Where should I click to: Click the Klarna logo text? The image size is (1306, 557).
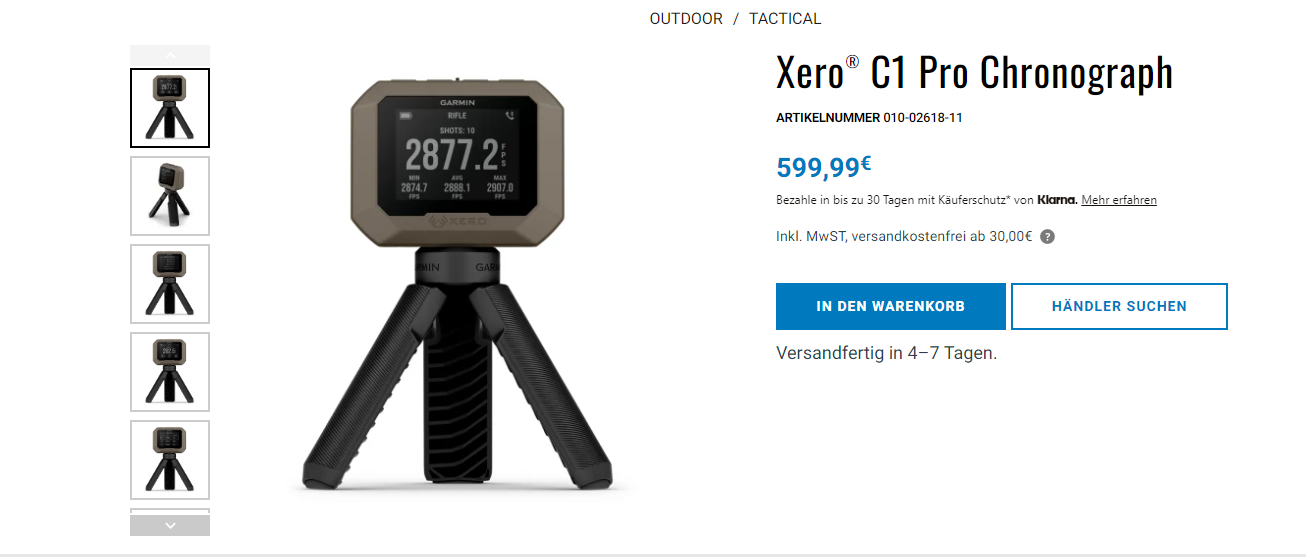1057,200
